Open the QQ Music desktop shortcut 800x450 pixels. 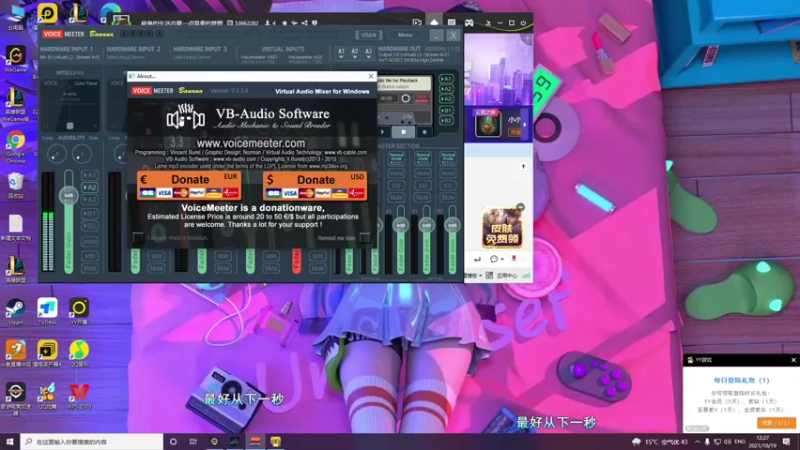(79, 353)
